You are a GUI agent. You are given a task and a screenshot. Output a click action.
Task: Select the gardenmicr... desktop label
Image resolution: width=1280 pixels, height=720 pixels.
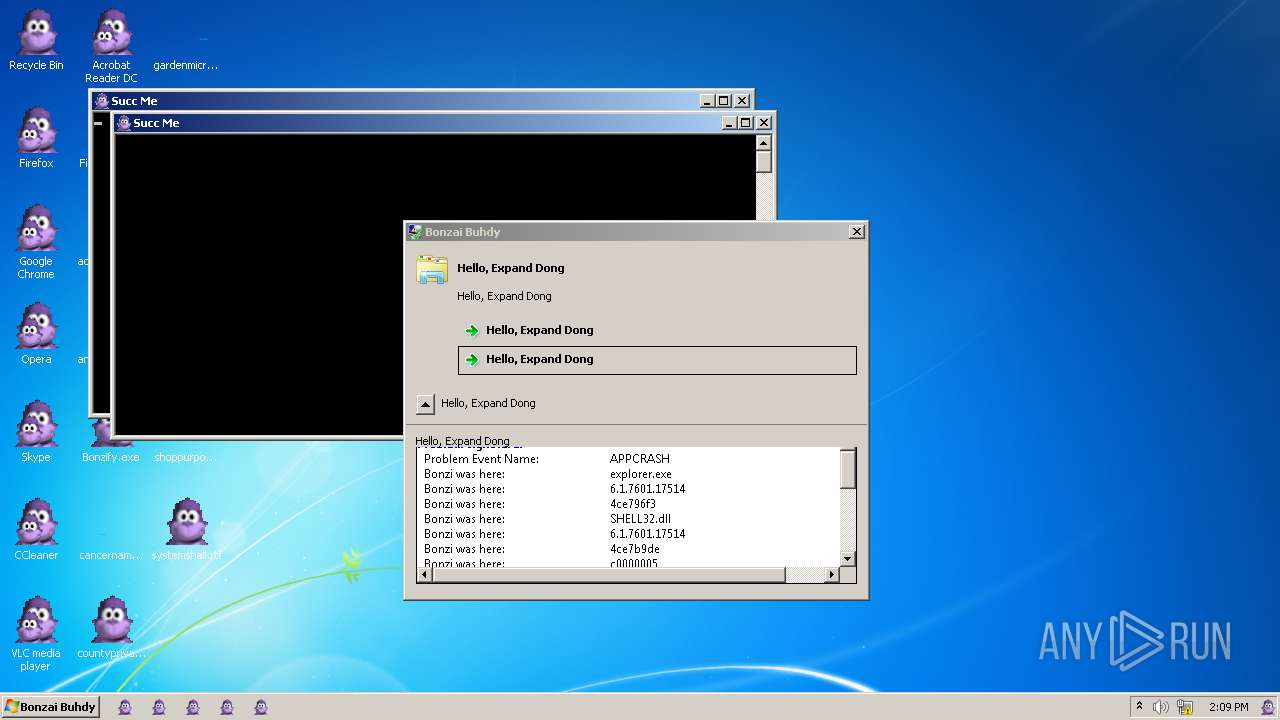coord(186,65)
